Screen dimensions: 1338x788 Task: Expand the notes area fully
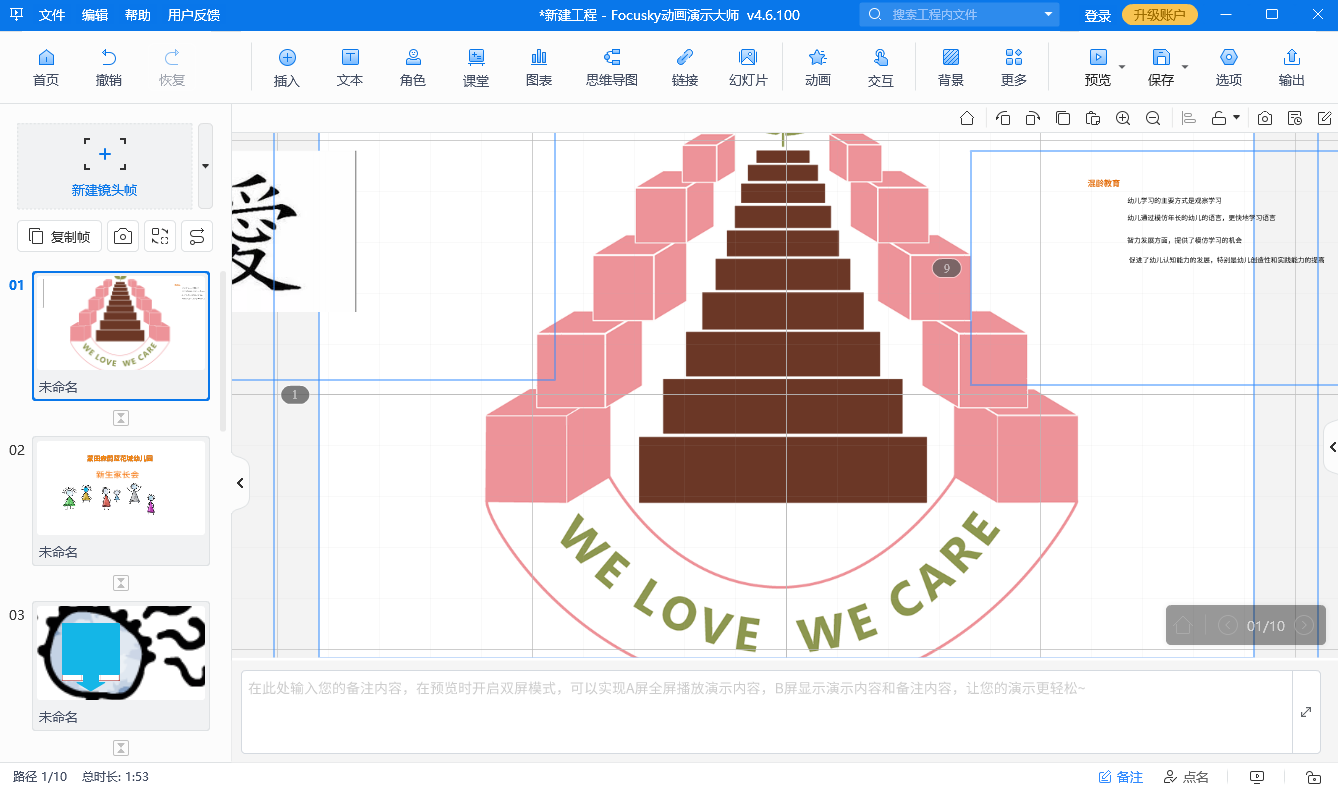coord(1306,712)
